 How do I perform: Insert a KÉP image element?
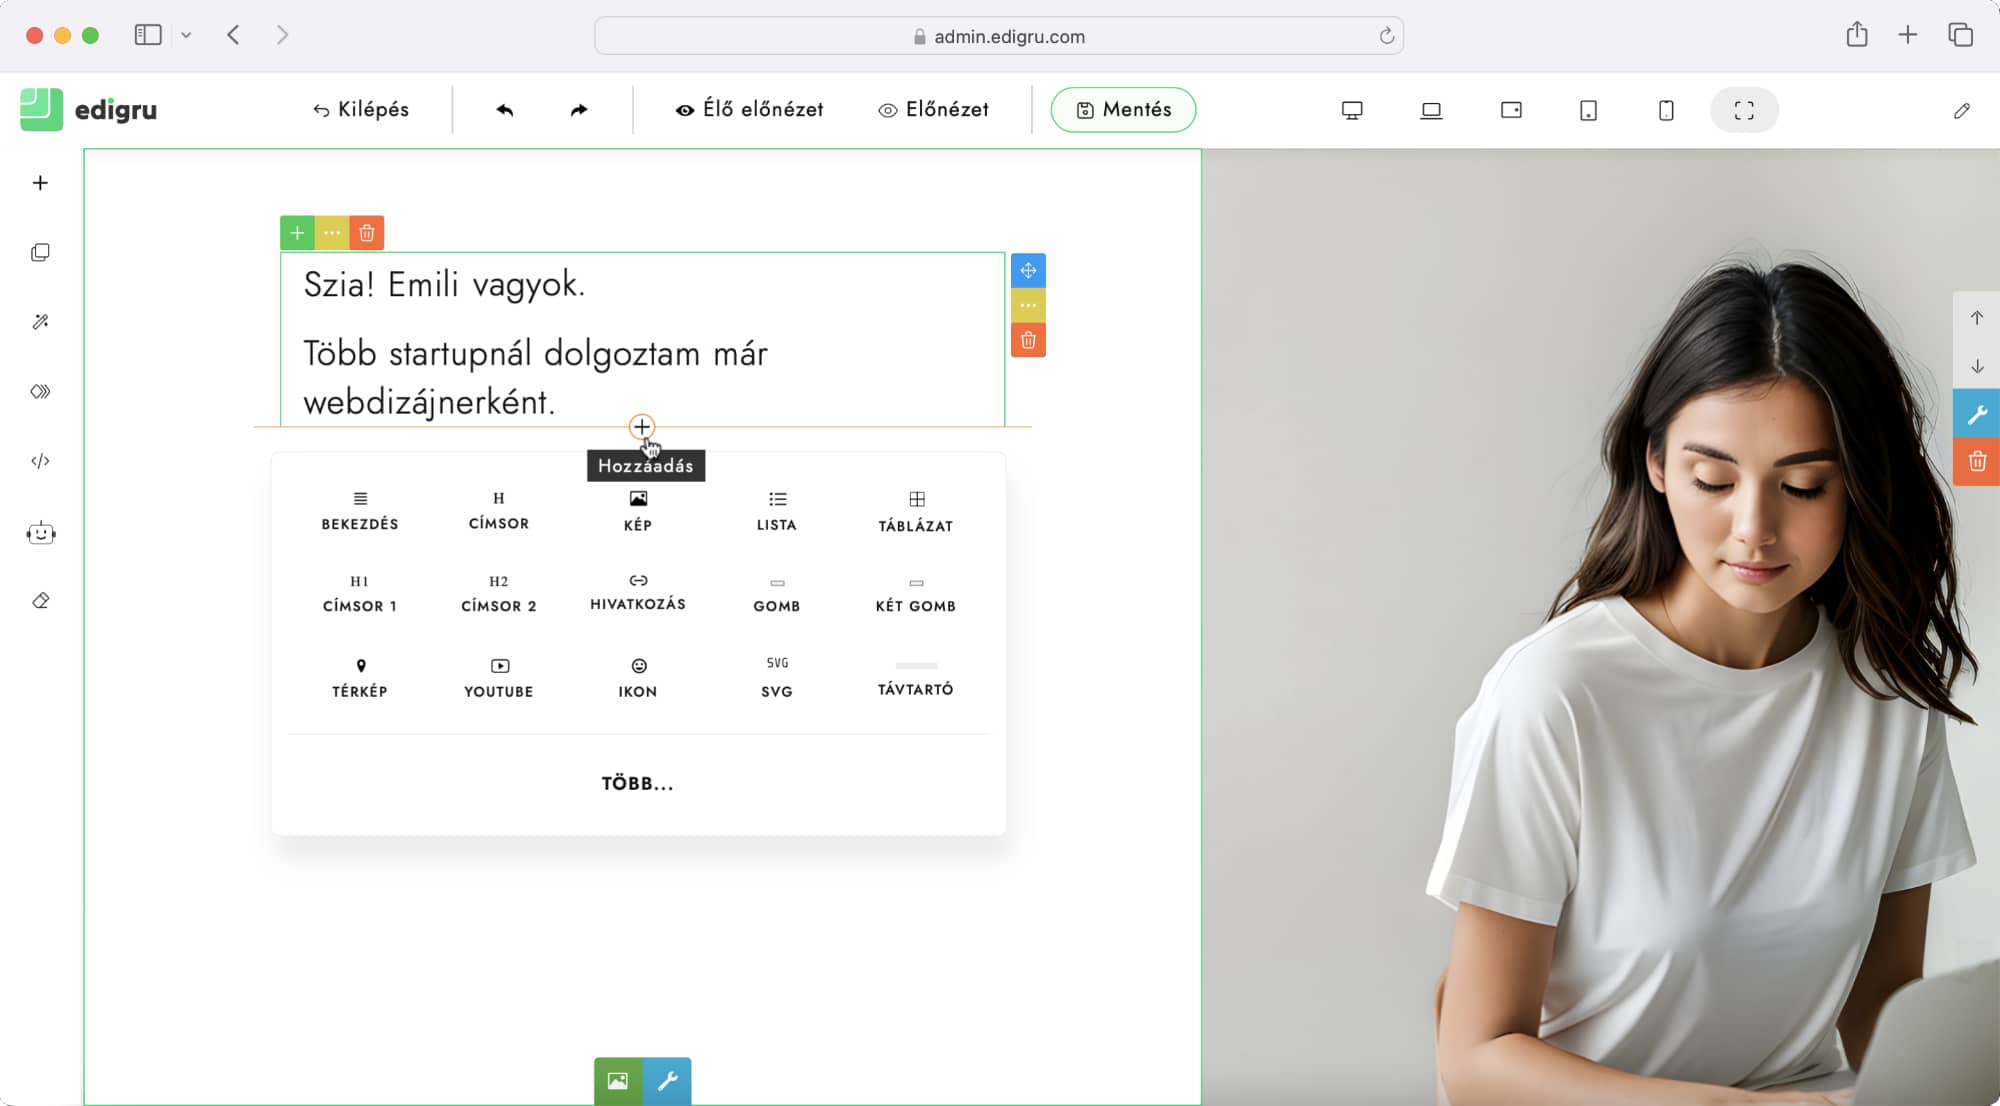(637, 510)
